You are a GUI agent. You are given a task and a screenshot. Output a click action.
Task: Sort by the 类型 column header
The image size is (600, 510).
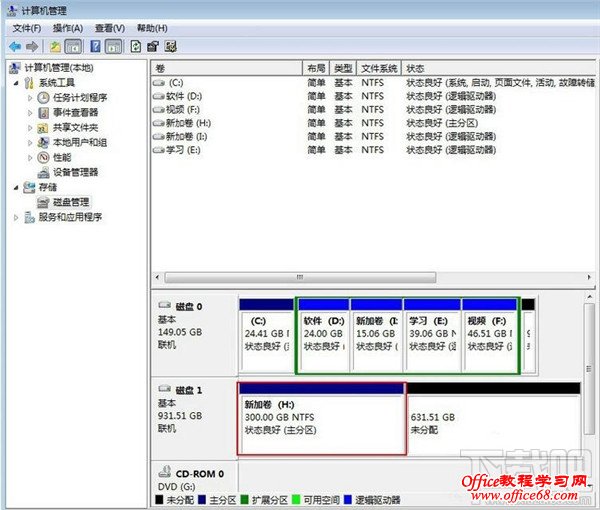pyautogui.click(x=343, y=68)
